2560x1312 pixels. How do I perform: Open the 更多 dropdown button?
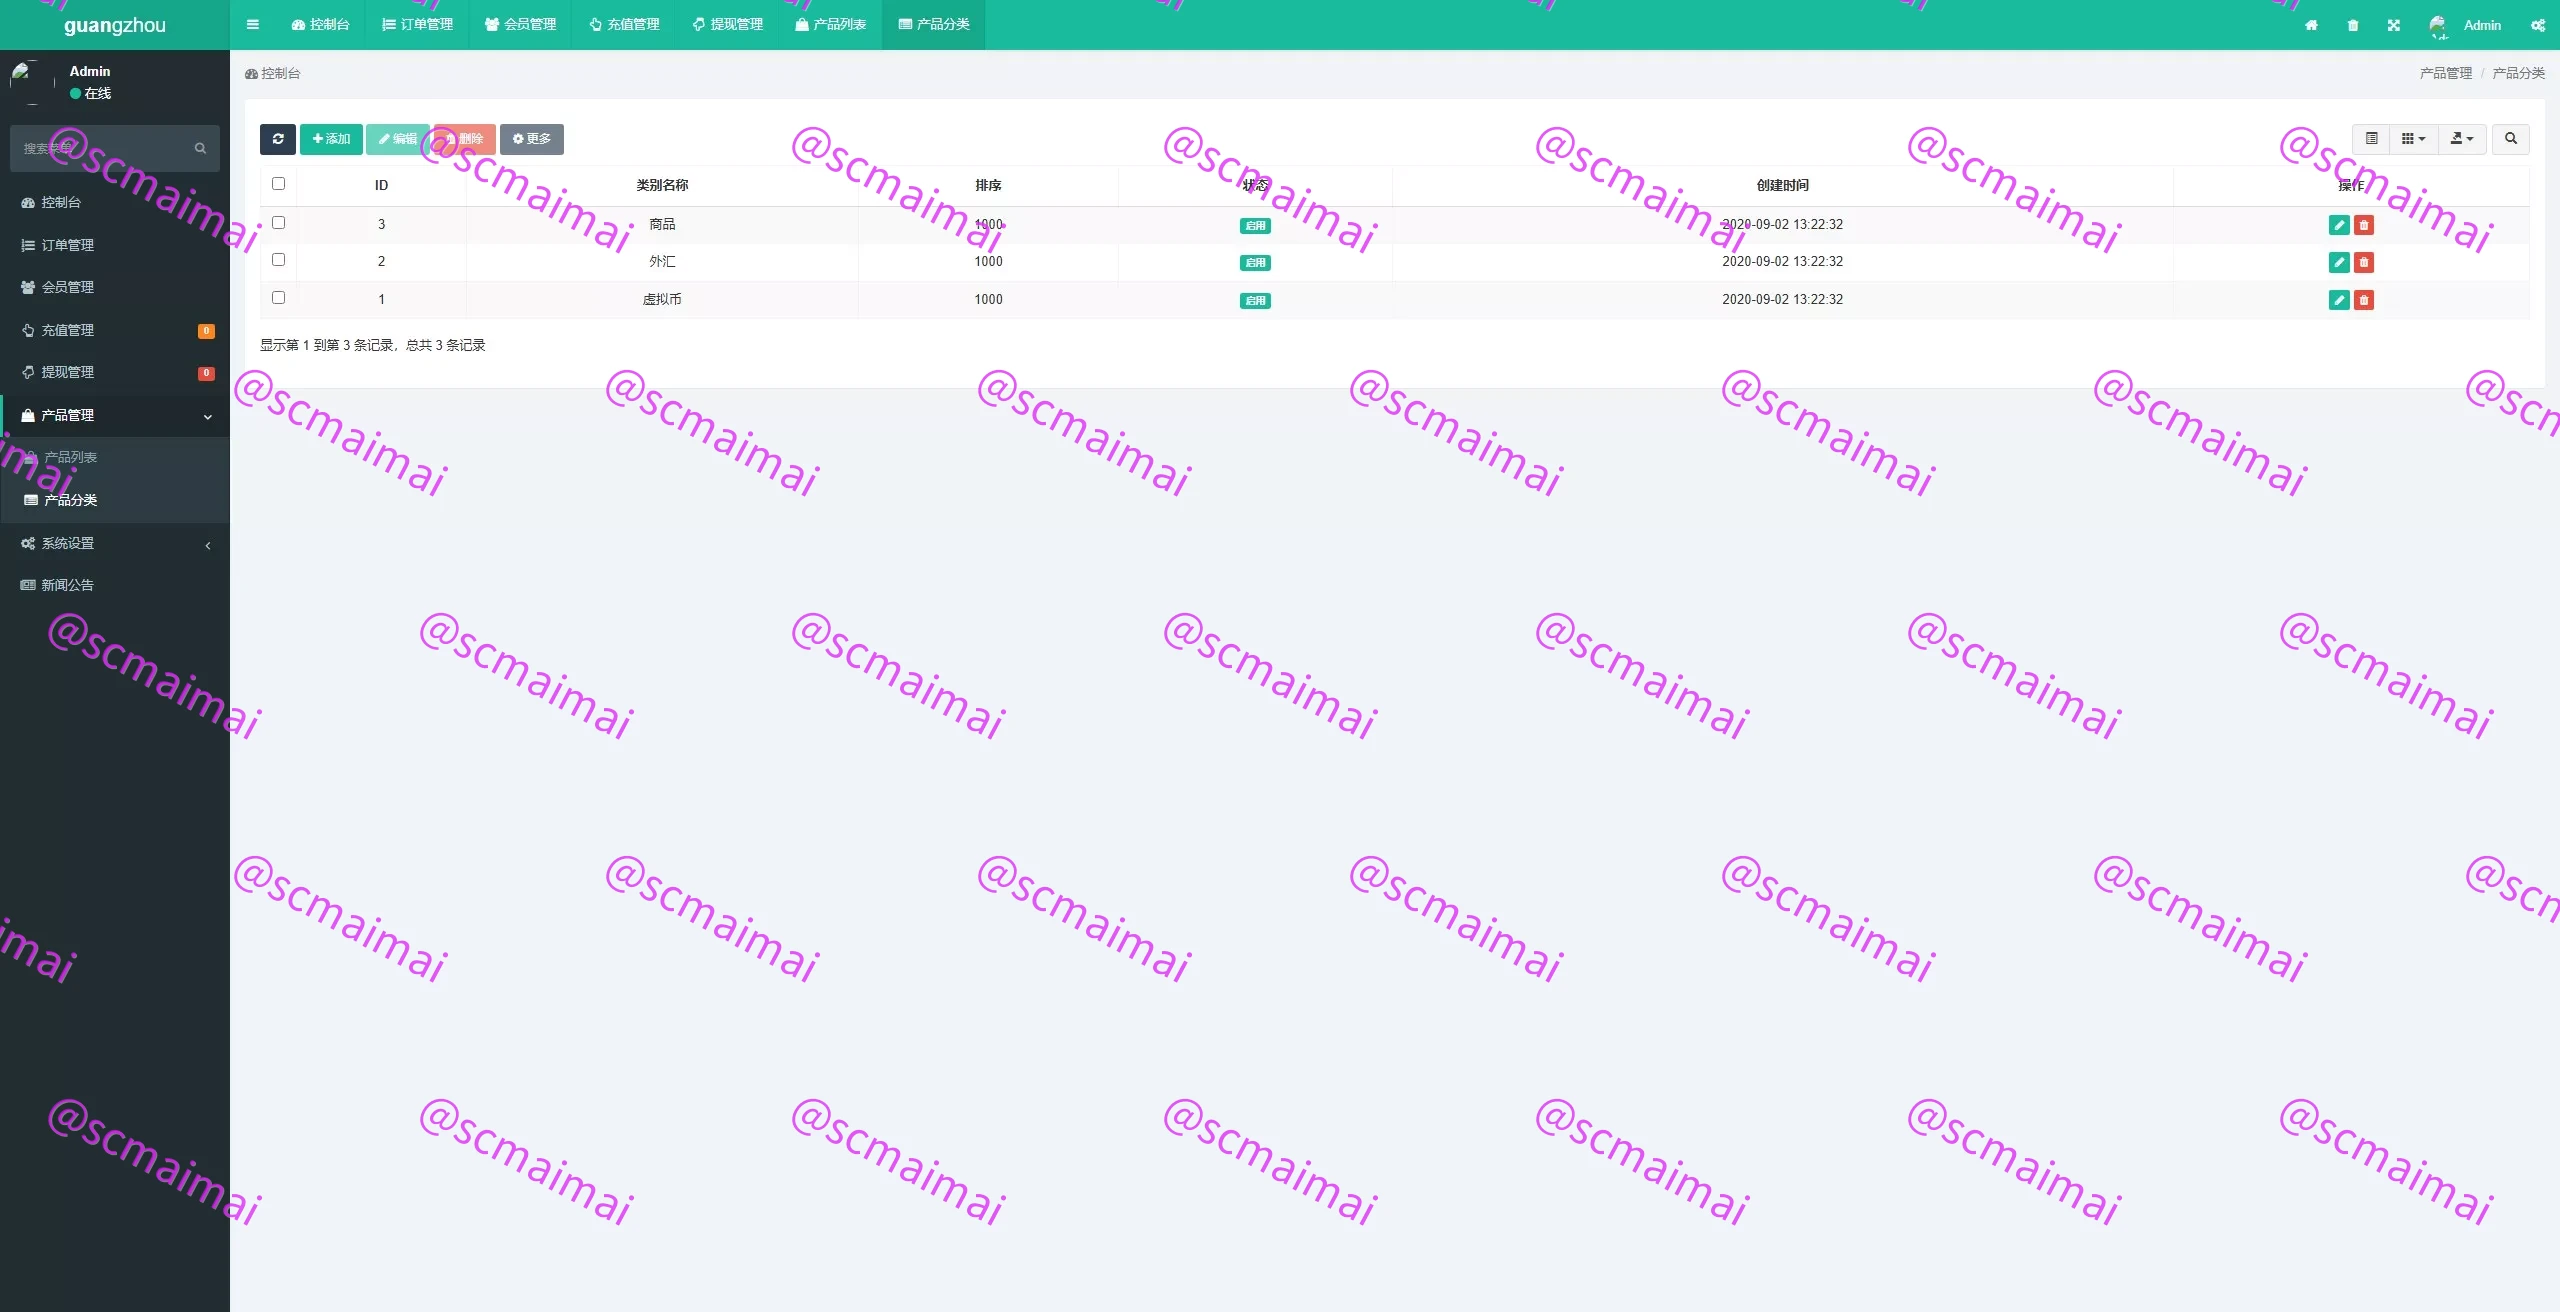[x=532, y=139]
